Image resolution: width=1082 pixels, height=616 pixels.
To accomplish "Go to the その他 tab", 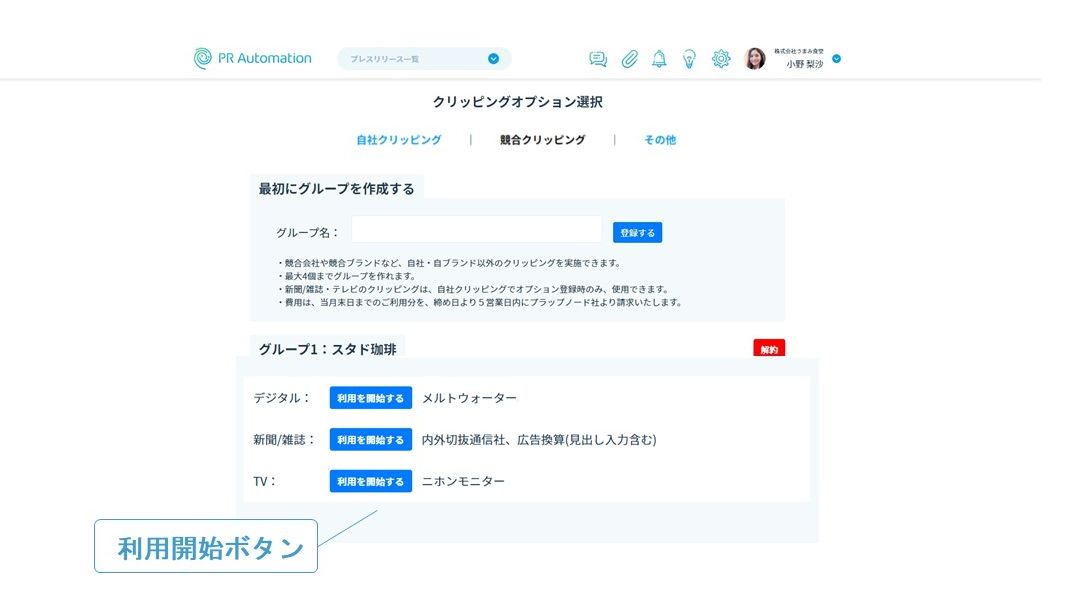I will tap(660, 140).
